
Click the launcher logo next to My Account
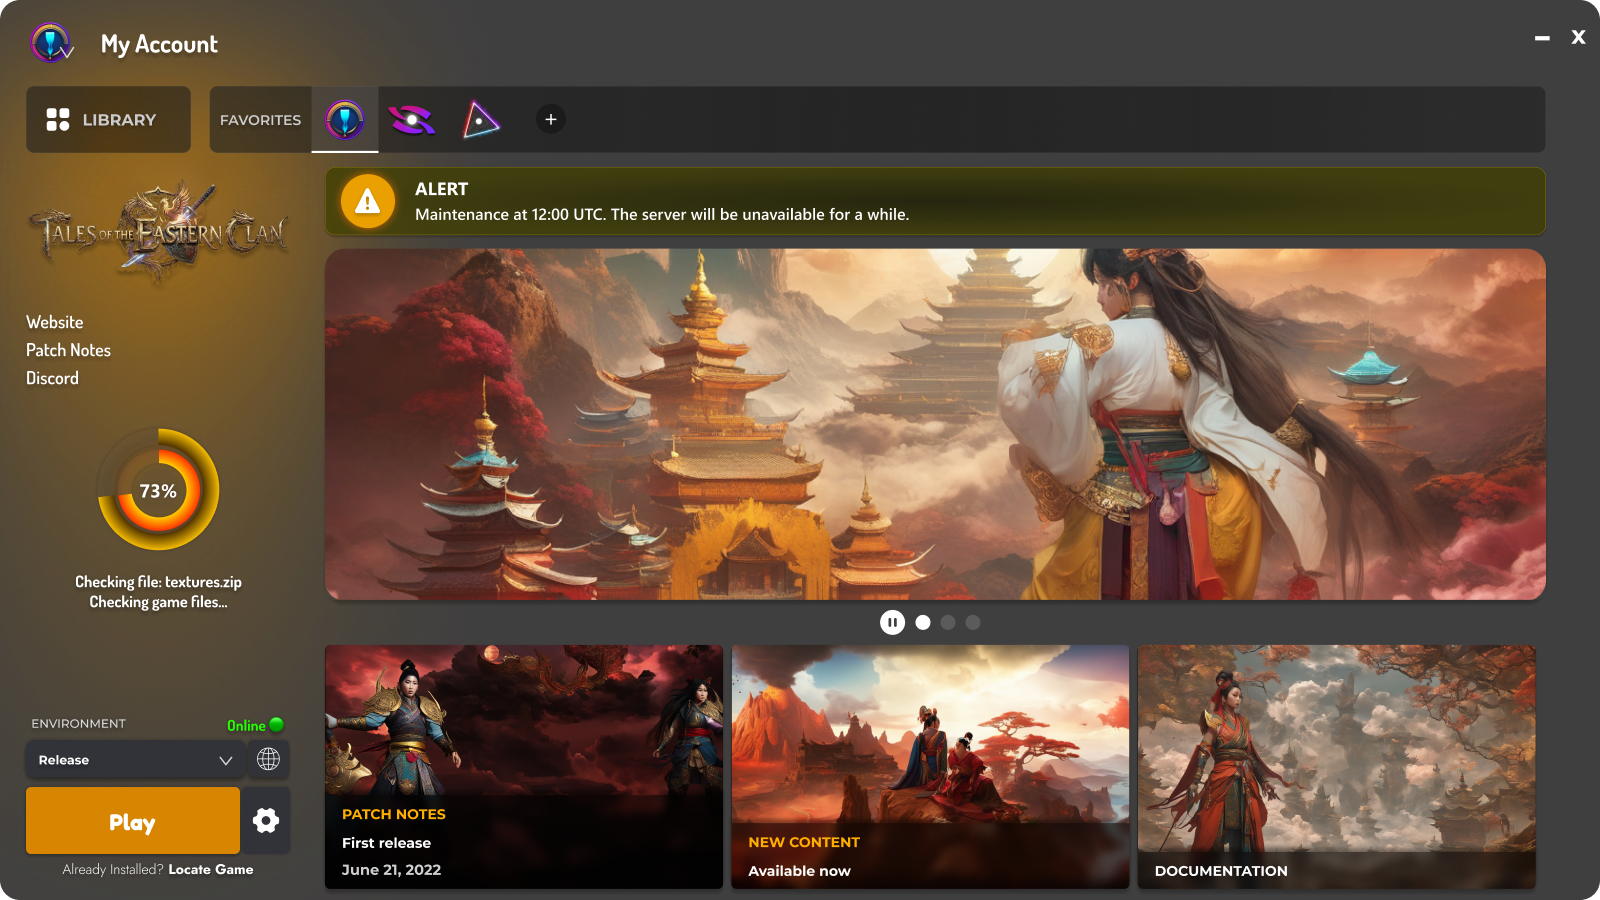point(49,43)
